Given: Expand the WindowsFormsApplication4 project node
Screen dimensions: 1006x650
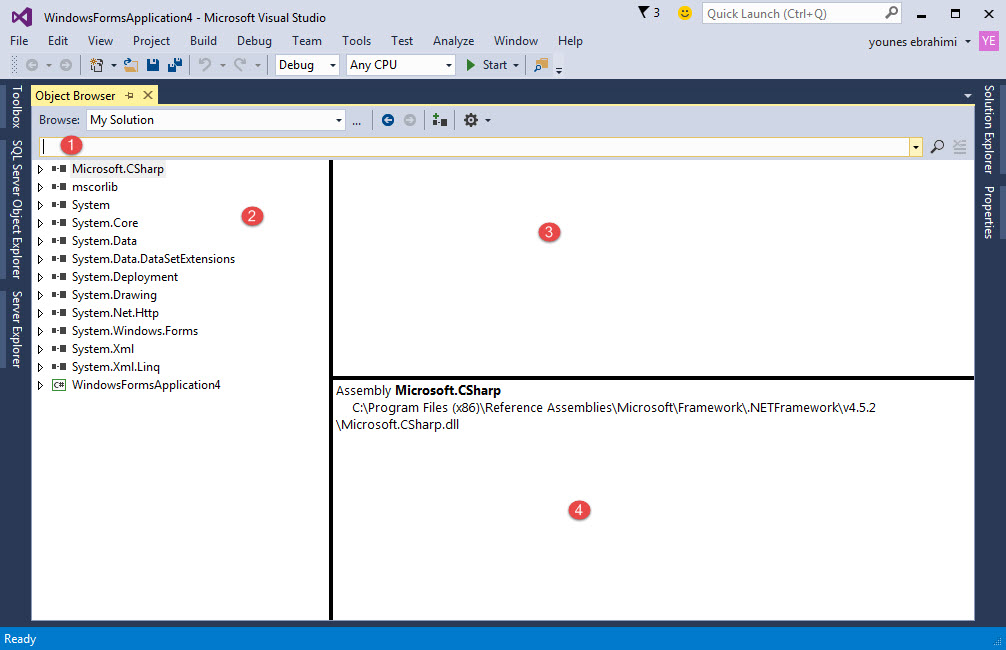Looking at the screenshot, I should pos(41,385).
